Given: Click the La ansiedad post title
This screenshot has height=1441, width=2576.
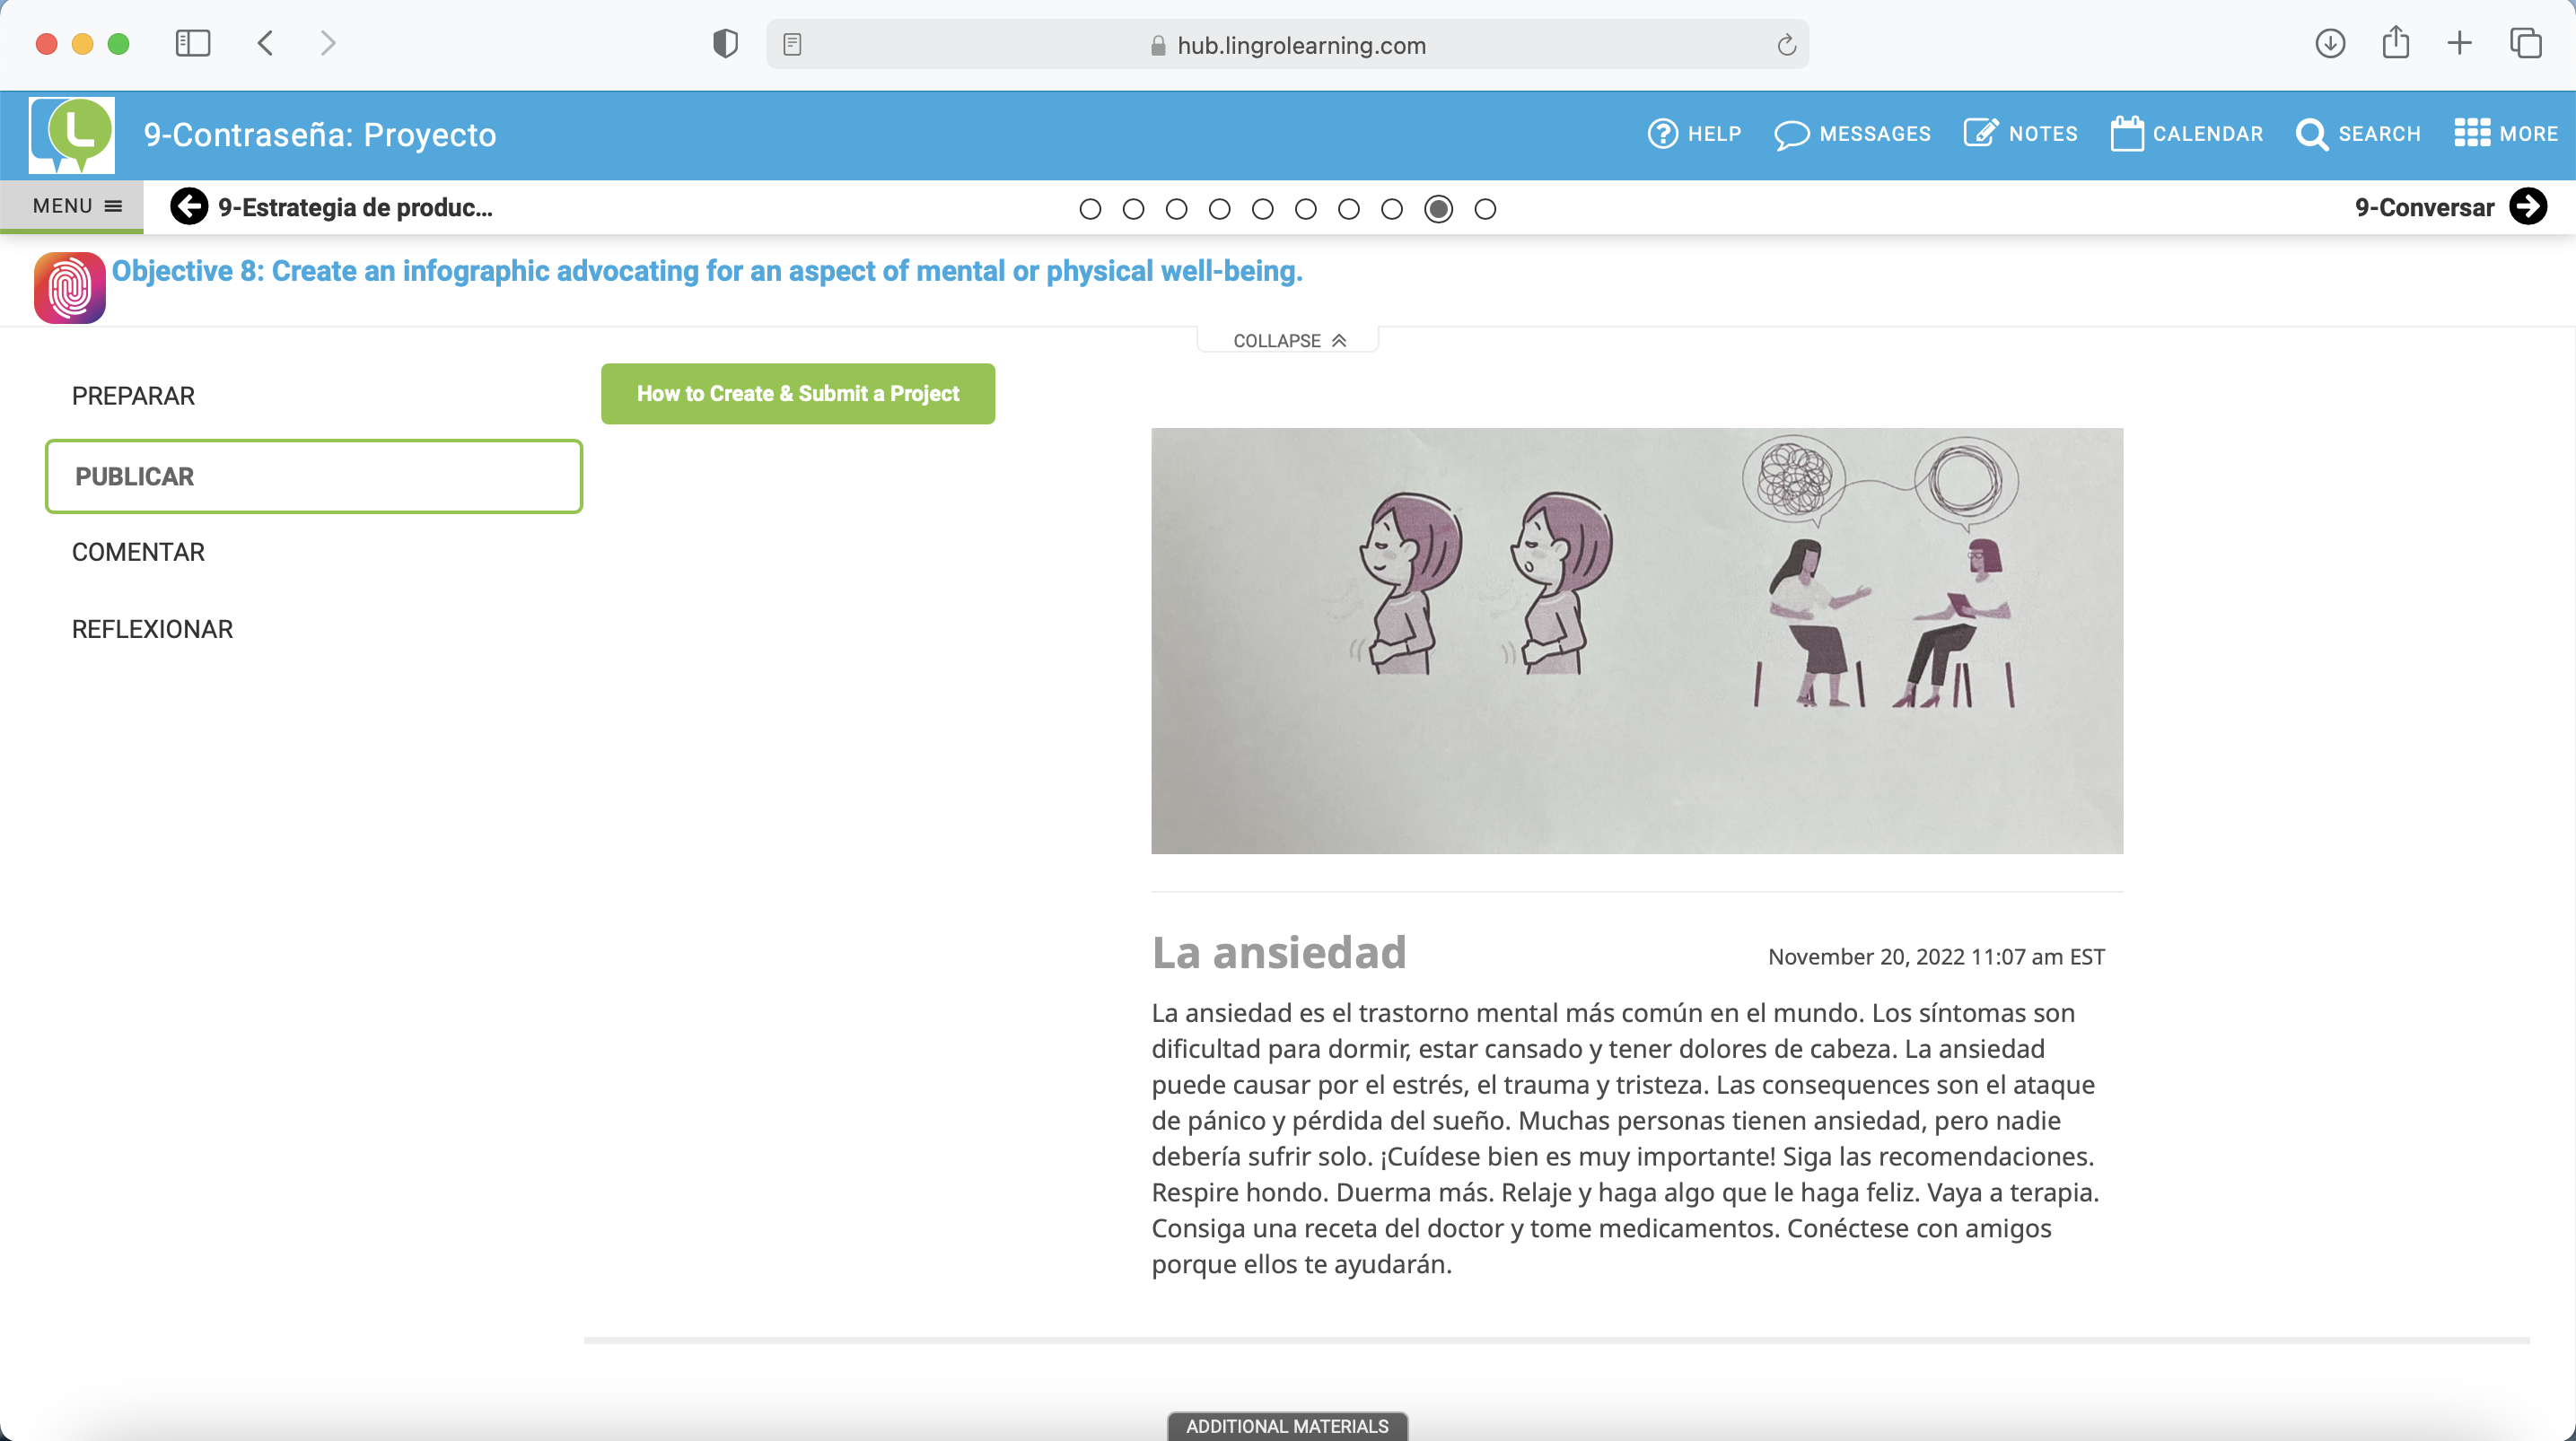Looking at the screenshot, I should tap(1279, 952).
